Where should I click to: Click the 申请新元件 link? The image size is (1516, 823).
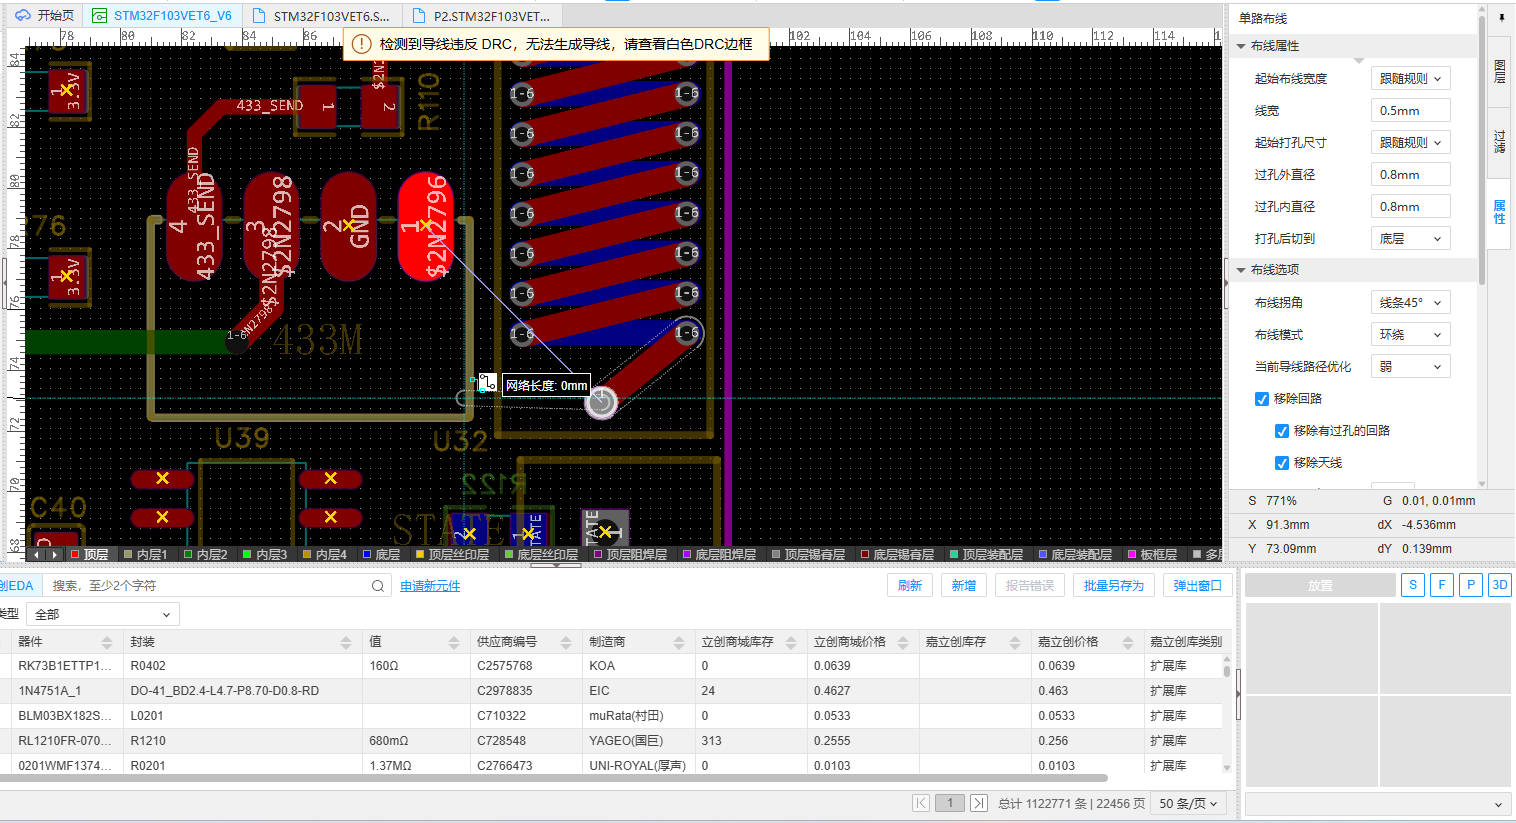430,586
